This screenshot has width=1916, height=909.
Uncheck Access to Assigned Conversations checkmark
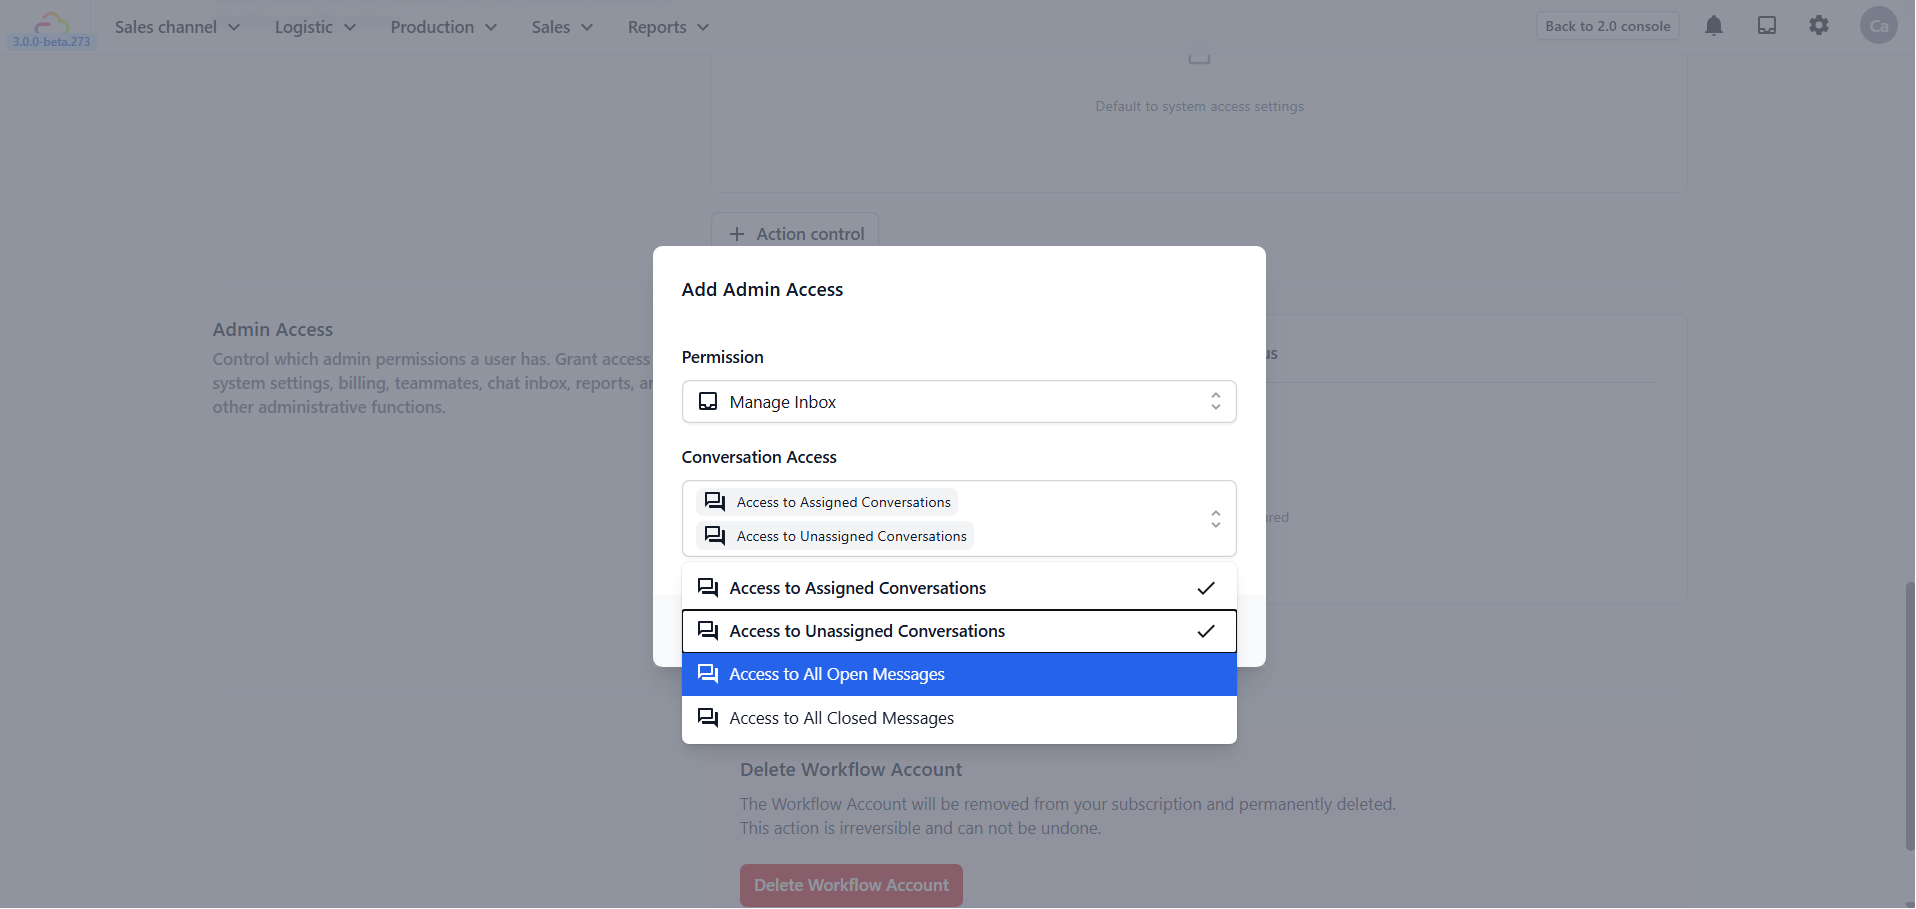tap(1206, 588)
